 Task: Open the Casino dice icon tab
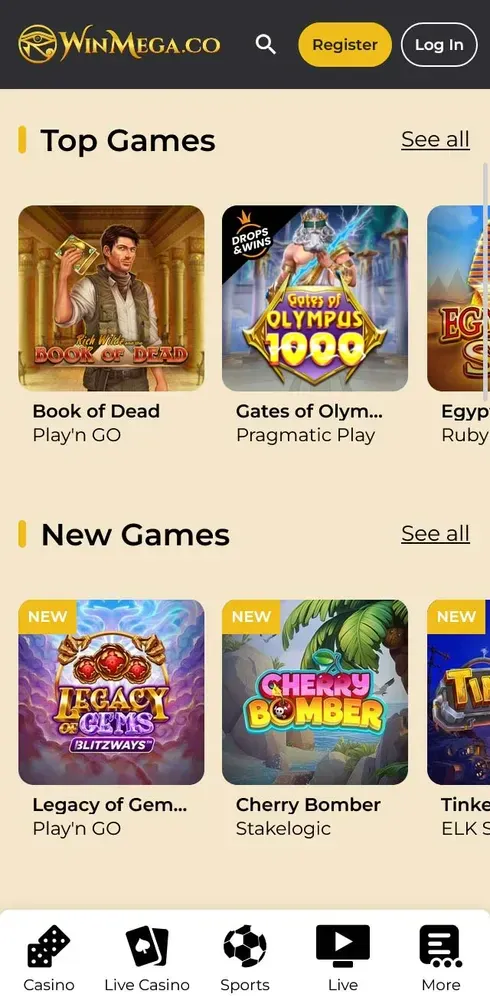coord(49,946)
